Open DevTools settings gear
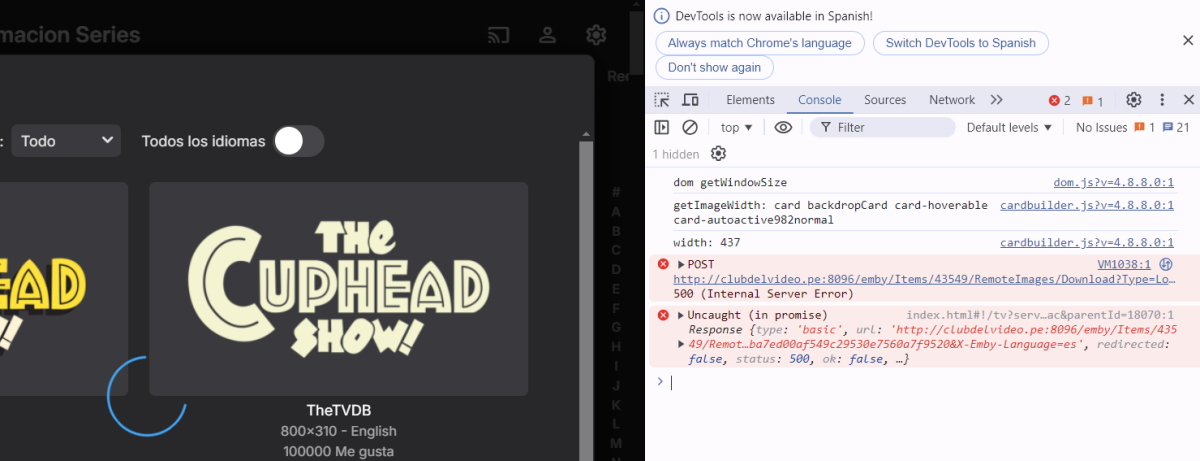This screenshot has height=461, width=1200. (1134, 100)
